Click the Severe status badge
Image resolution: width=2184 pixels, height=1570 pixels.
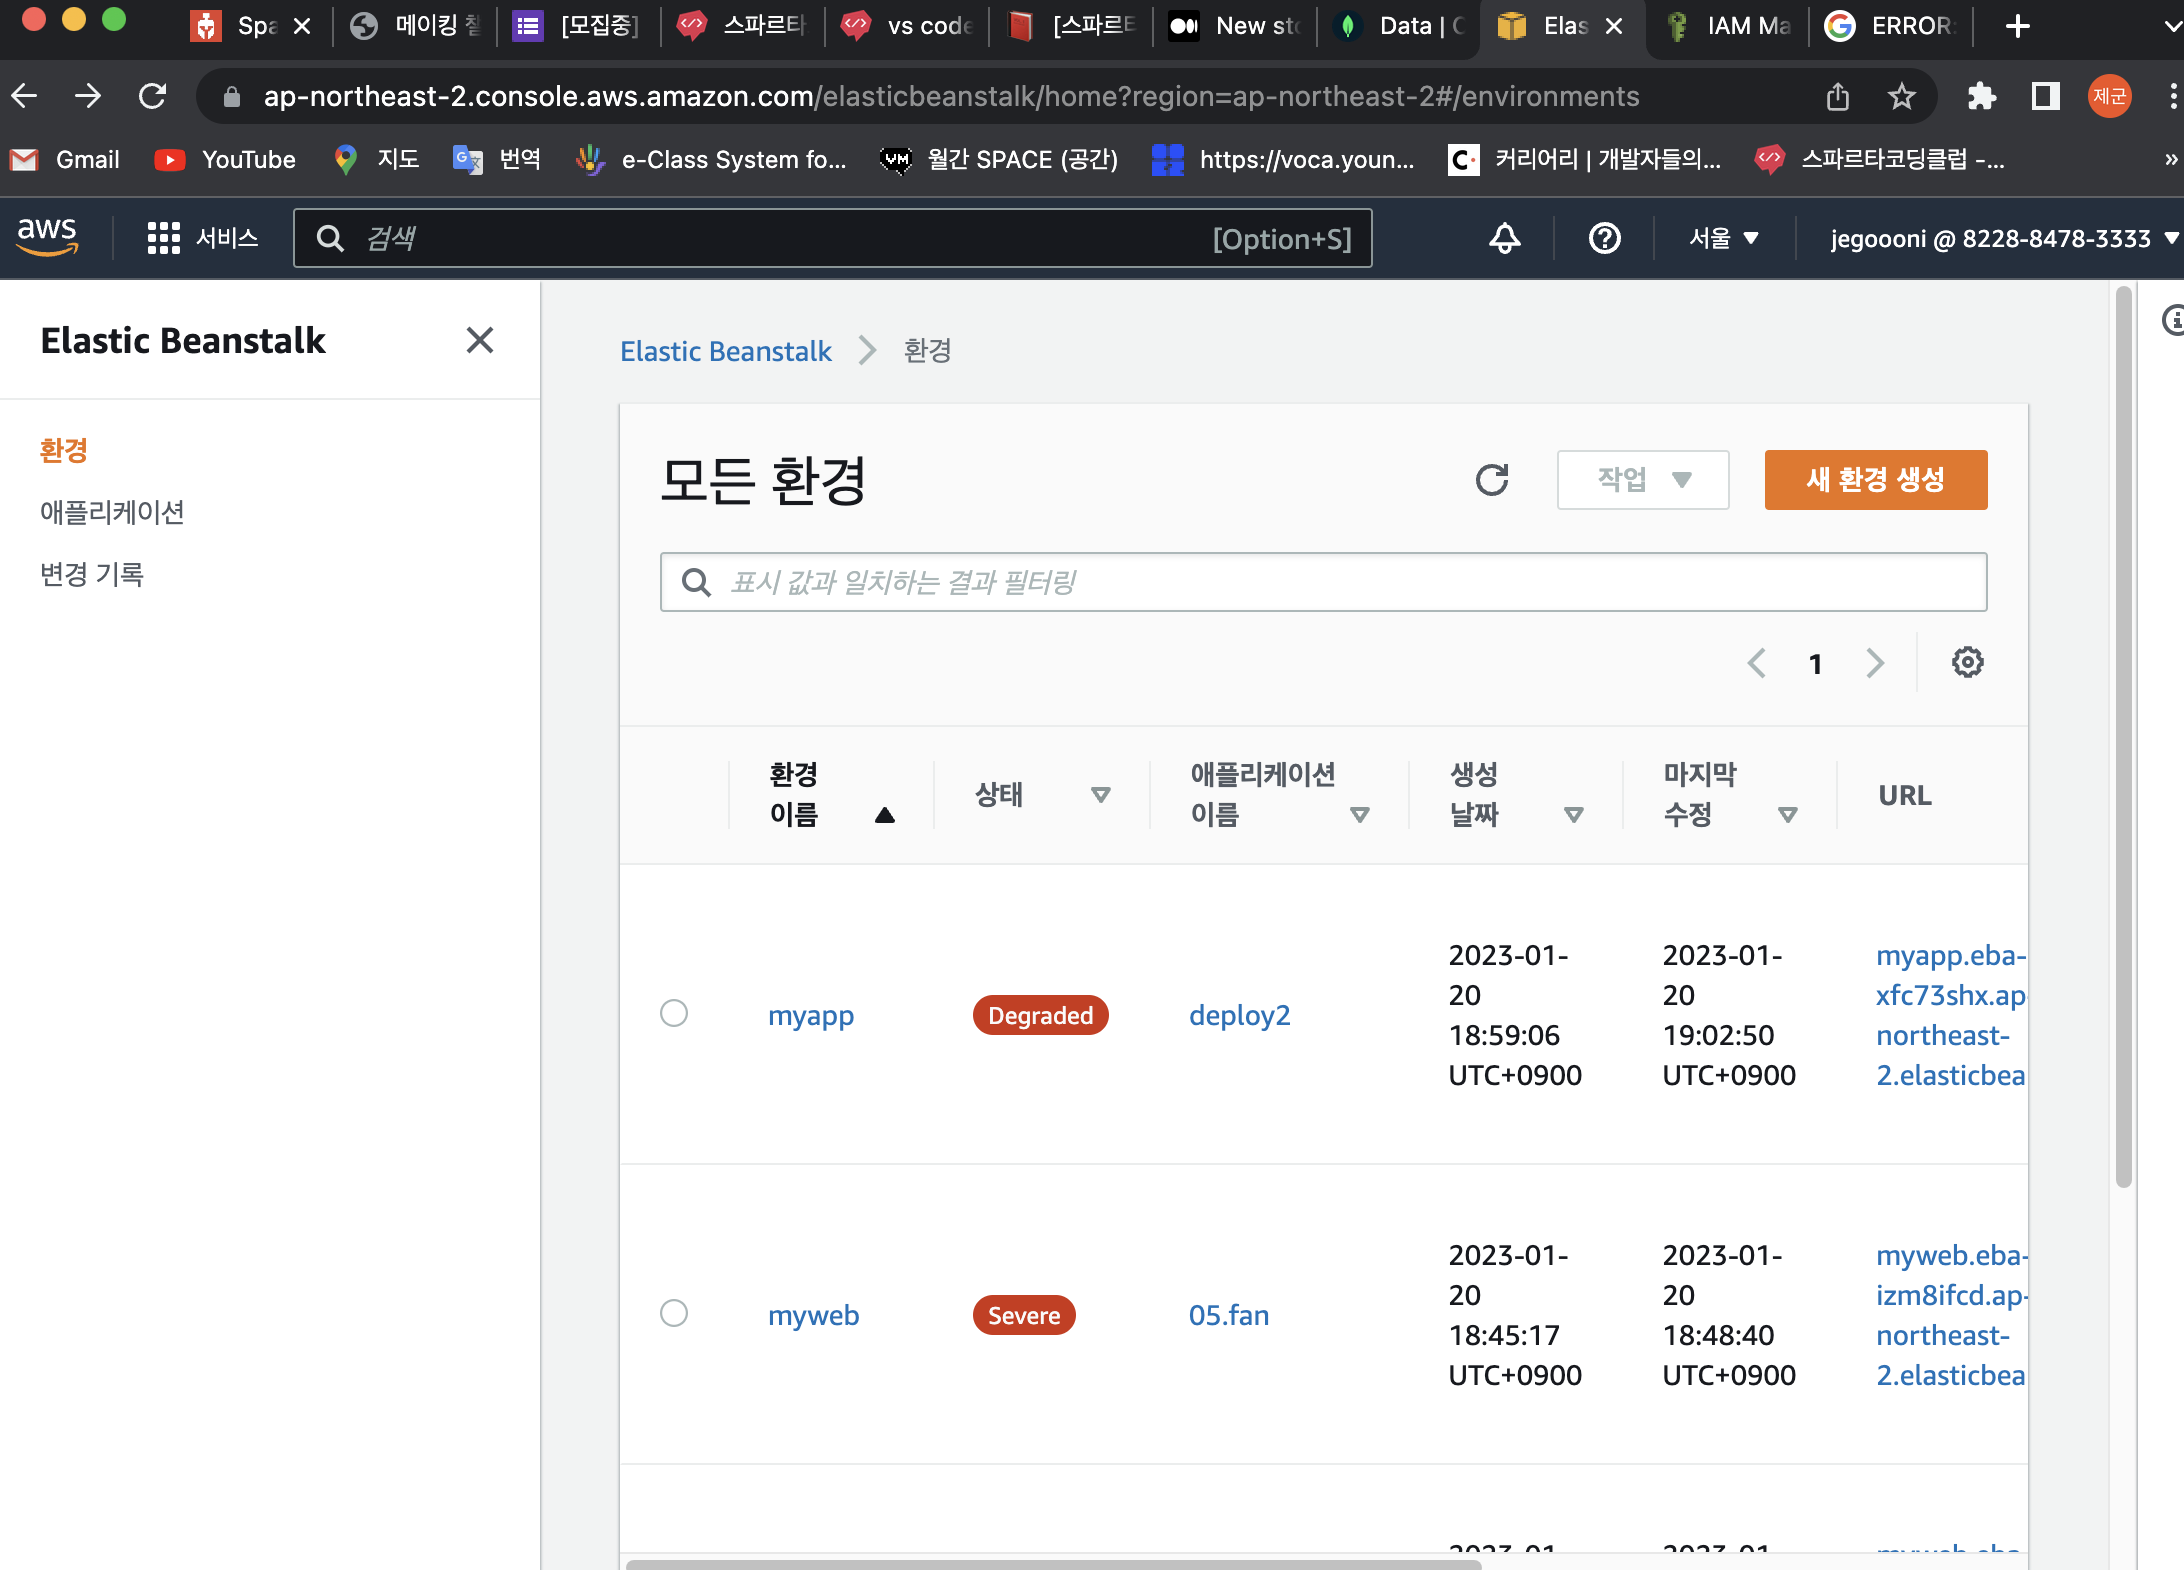(1024, 1315)
